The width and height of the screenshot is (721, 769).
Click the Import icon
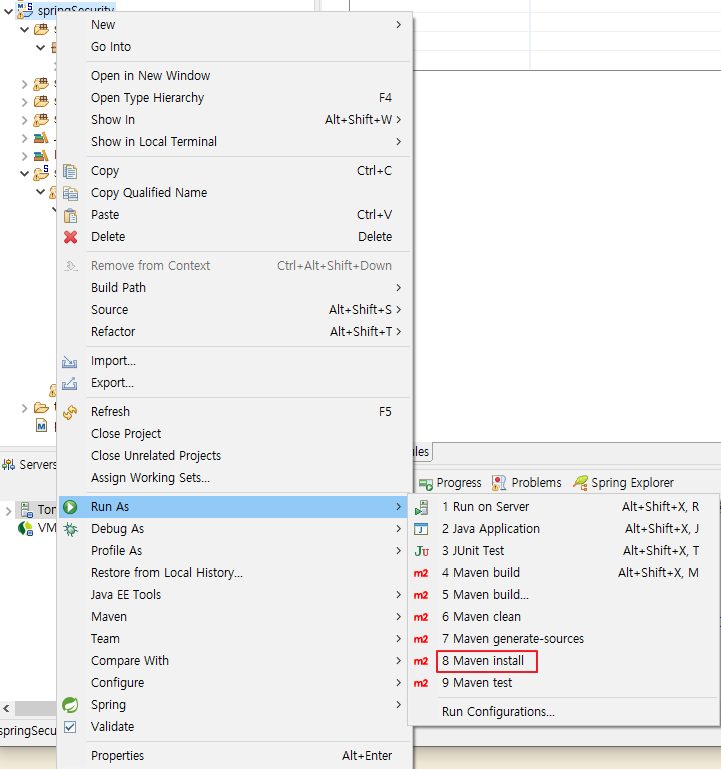tap(70, 362)
